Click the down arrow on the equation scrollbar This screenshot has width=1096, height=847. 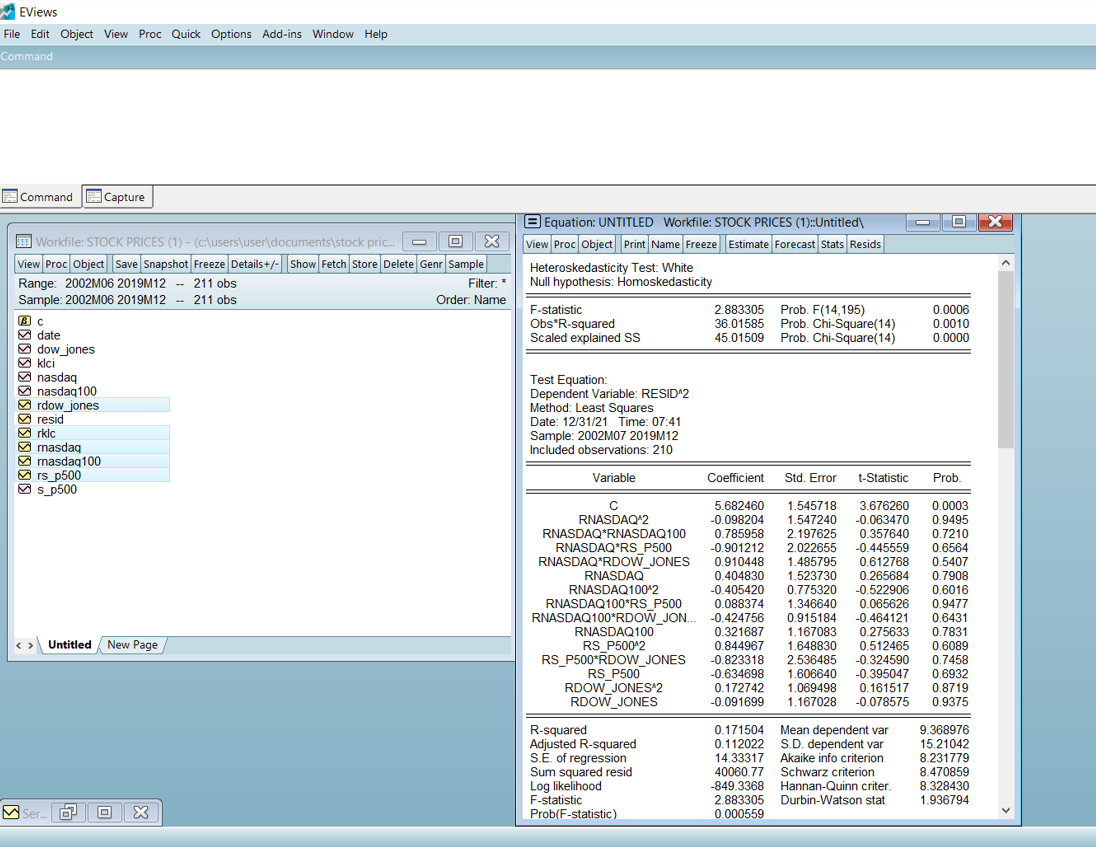[1005, 809]
